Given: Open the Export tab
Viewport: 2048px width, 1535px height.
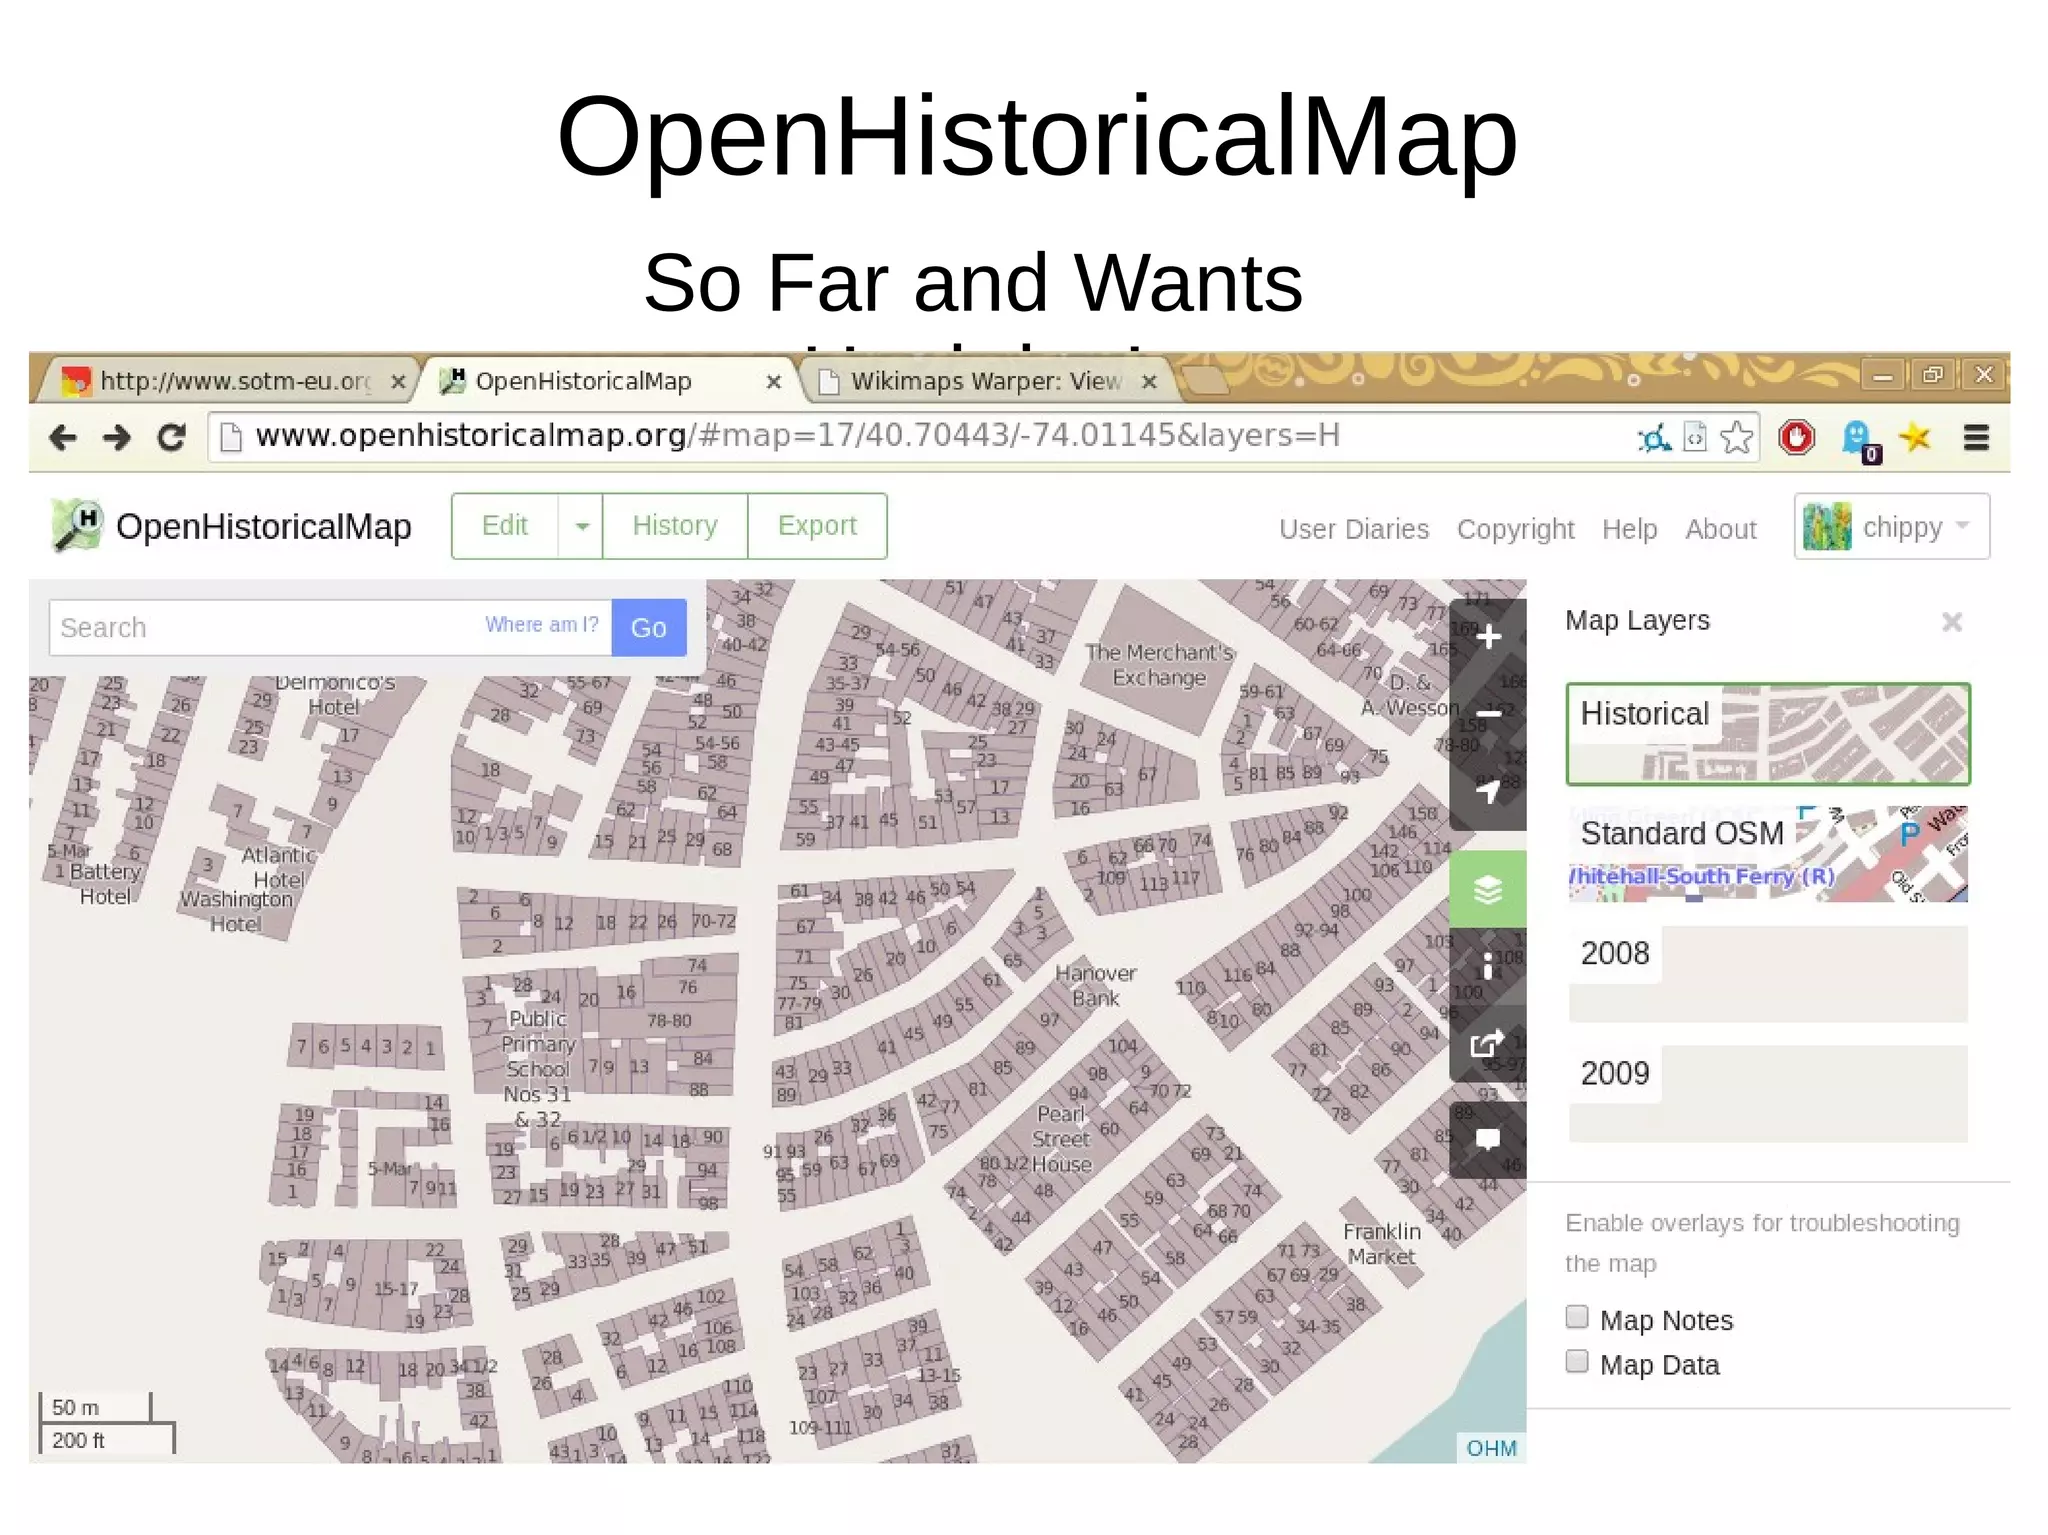Looking at the screenshot, I should [817, 526].
